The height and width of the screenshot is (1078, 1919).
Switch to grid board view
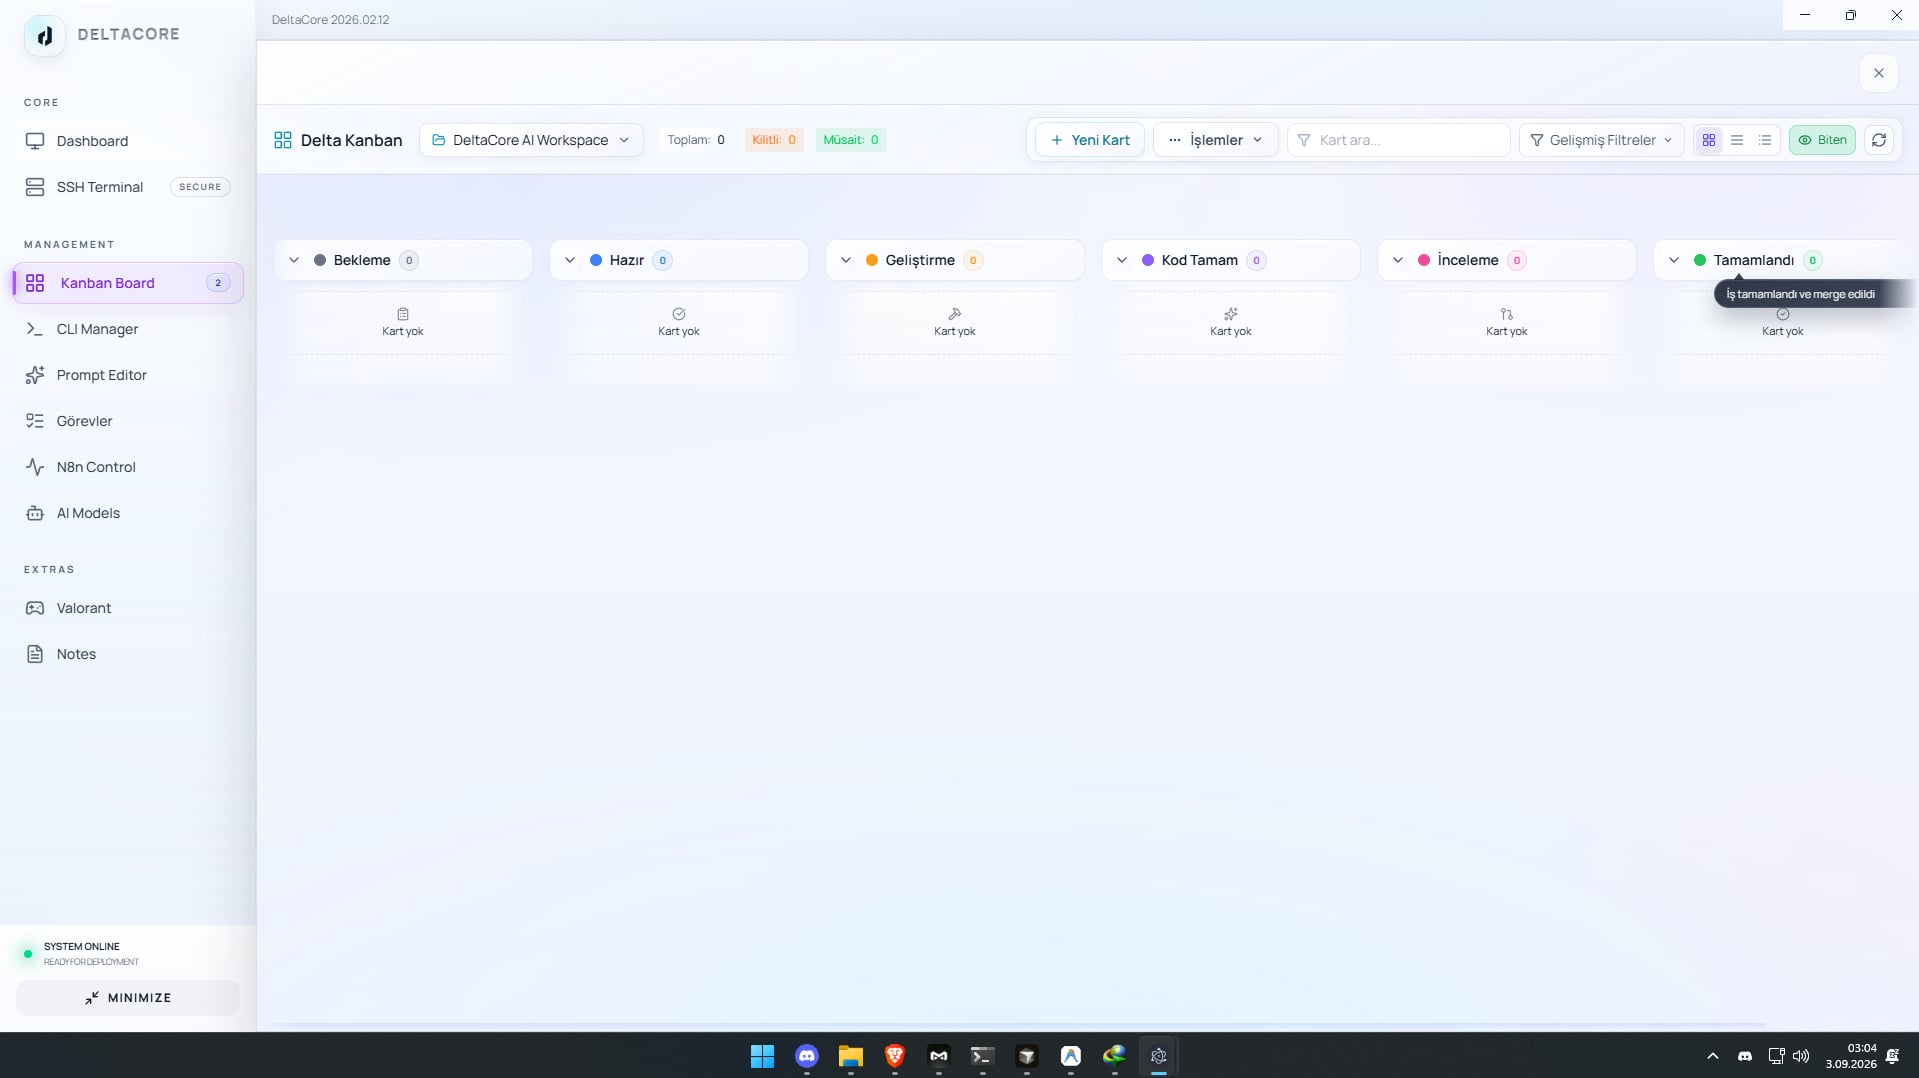click(x=1709, y=140)
